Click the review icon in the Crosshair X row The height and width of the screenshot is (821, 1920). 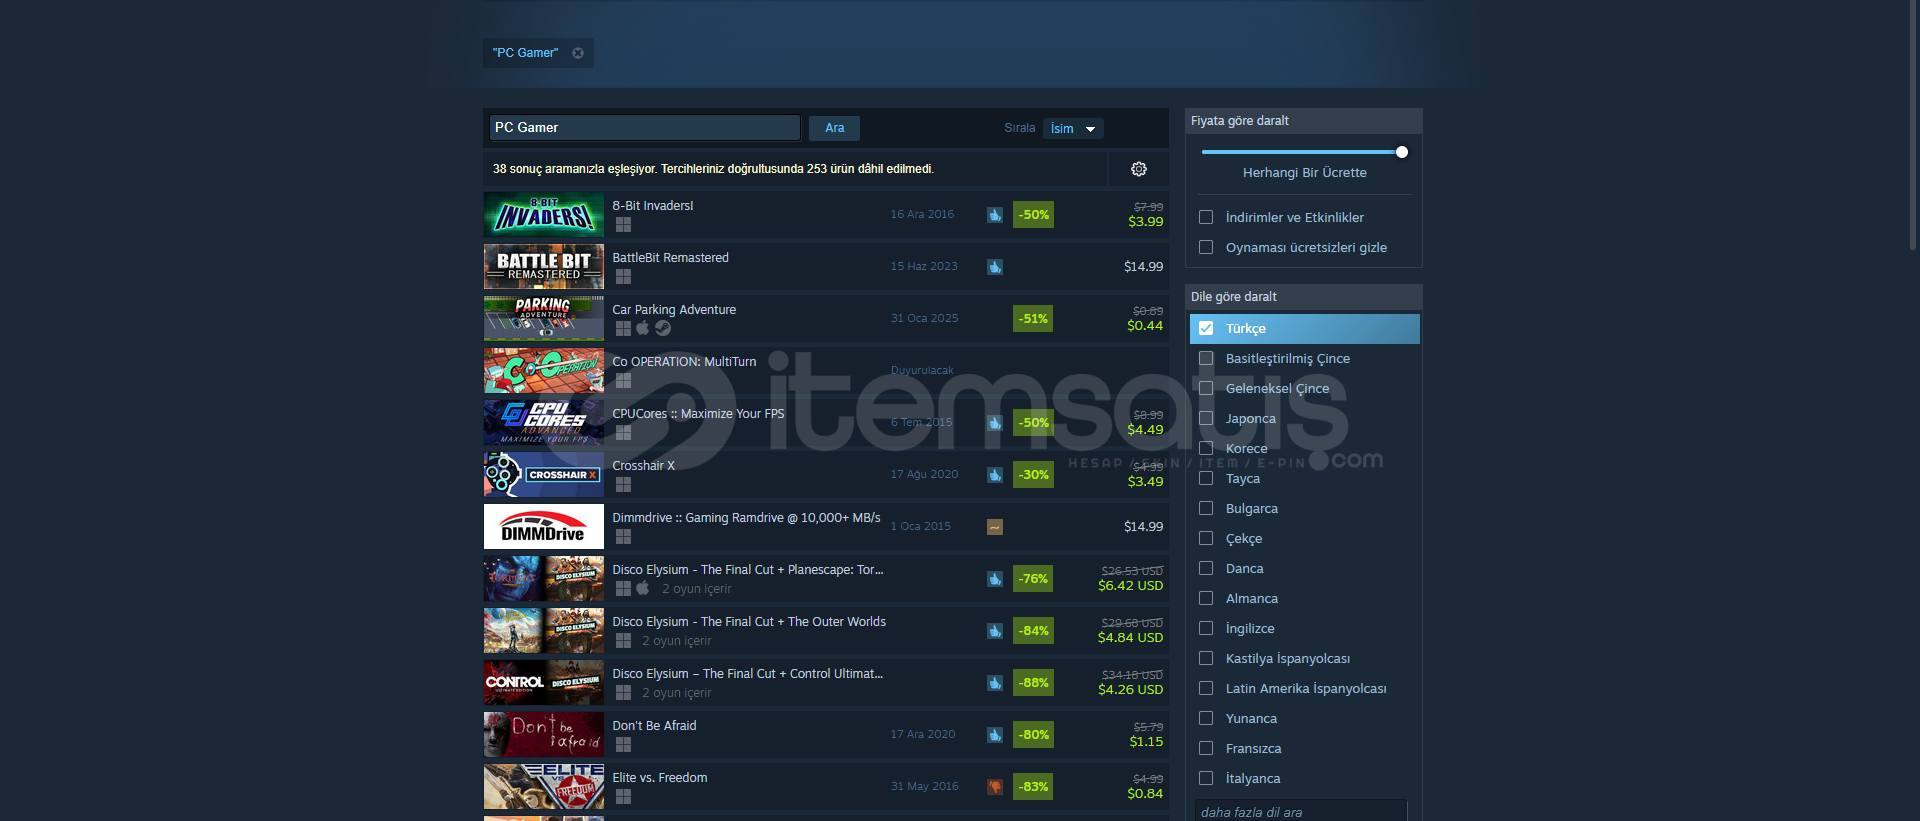click(x=995, y=475)
